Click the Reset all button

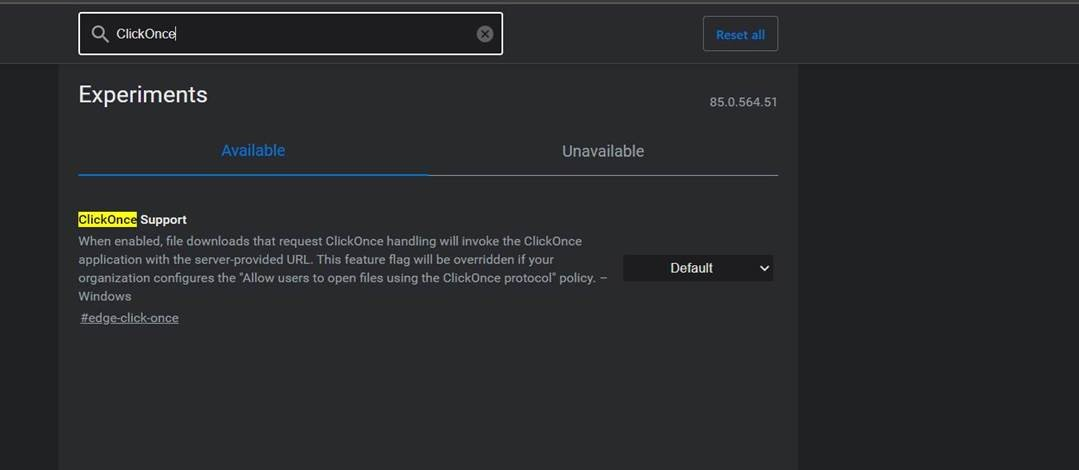[x=740, y=34]
